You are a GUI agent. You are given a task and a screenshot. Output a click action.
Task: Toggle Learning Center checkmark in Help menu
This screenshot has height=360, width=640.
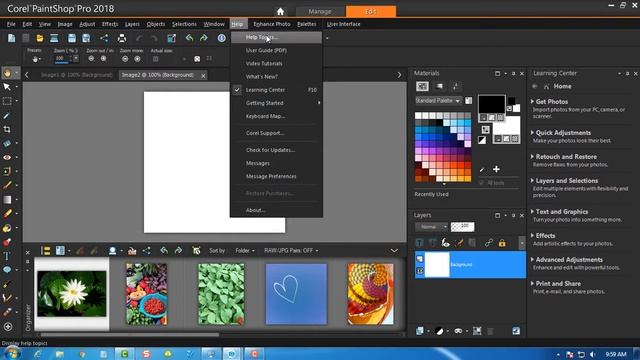237,90
